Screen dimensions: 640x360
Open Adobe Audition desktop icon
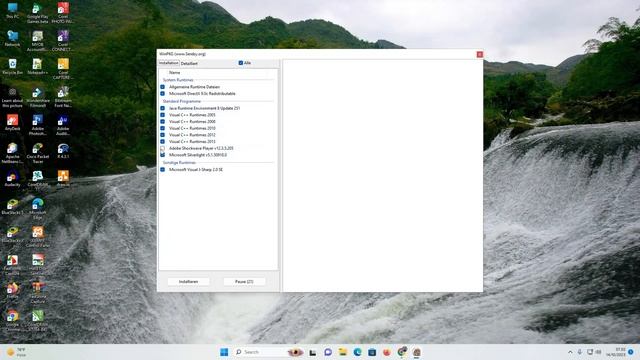63,125
